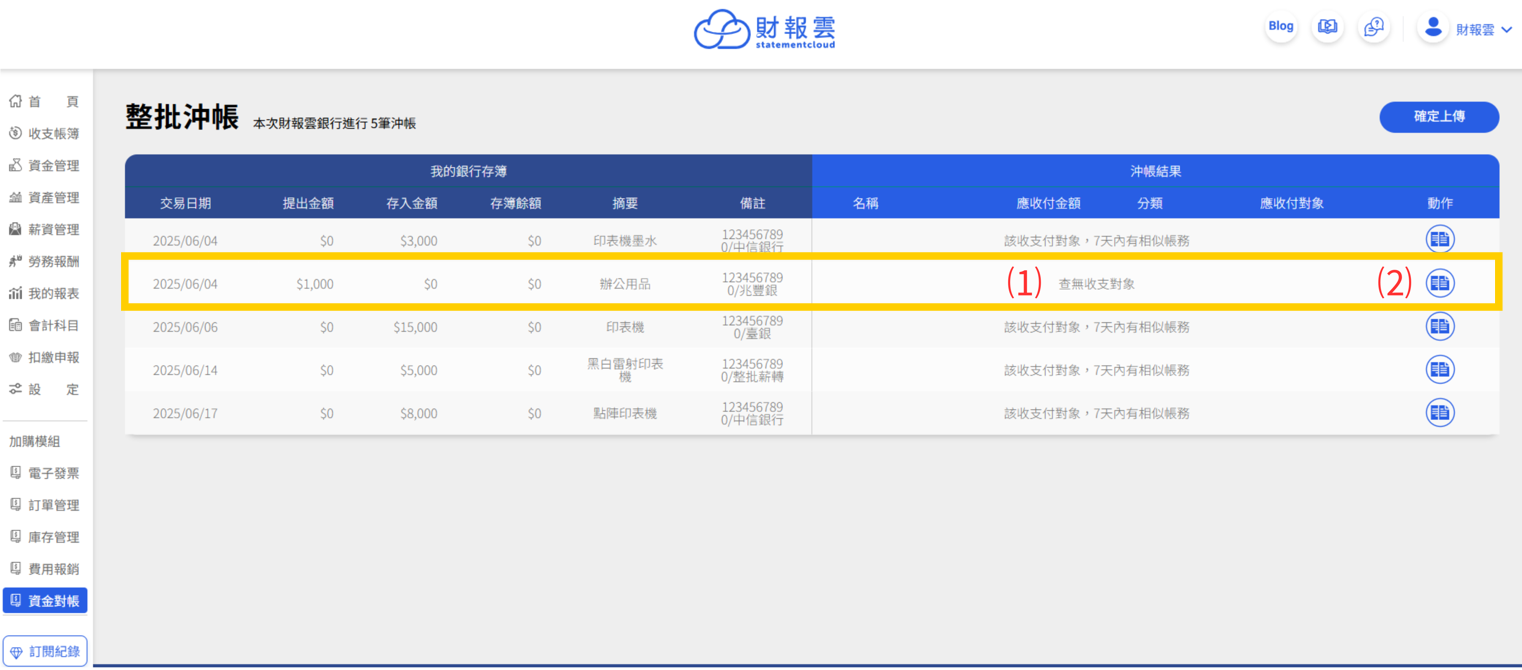
Task: Click the $3,000 deposit amount
Action: [418, 241]
